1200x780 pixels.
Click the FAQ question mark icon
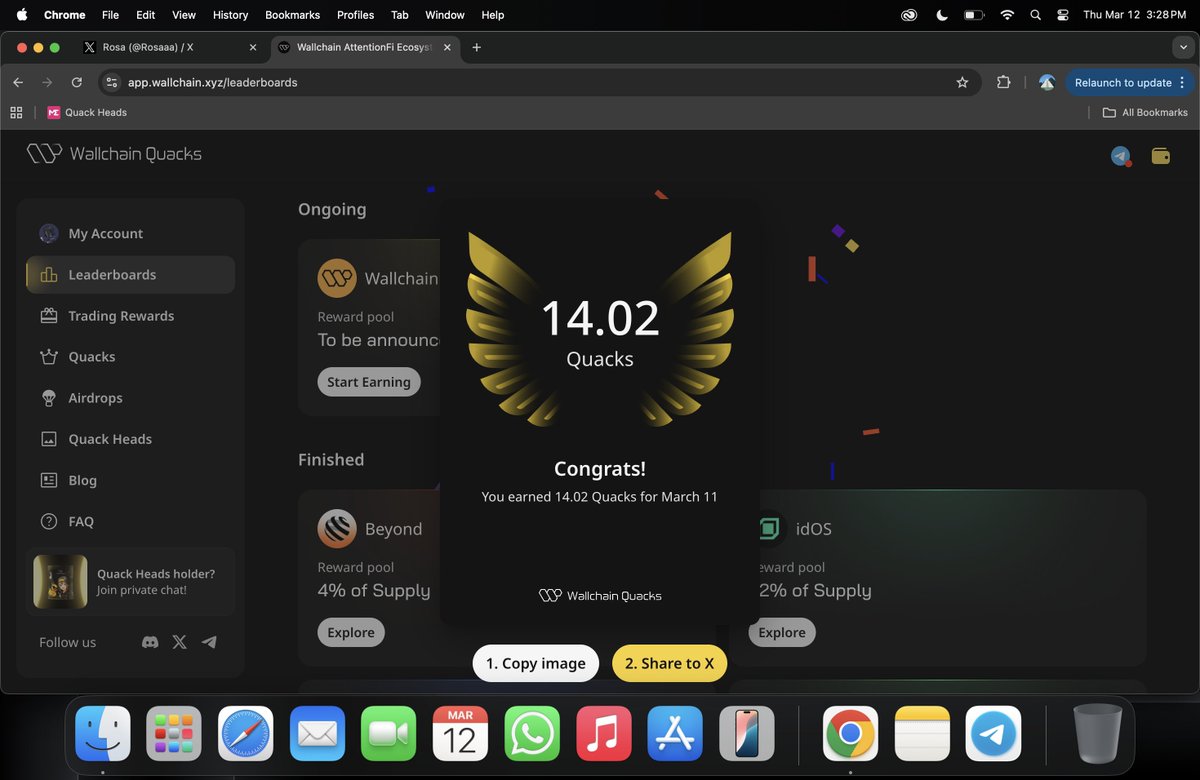point(48,521)
